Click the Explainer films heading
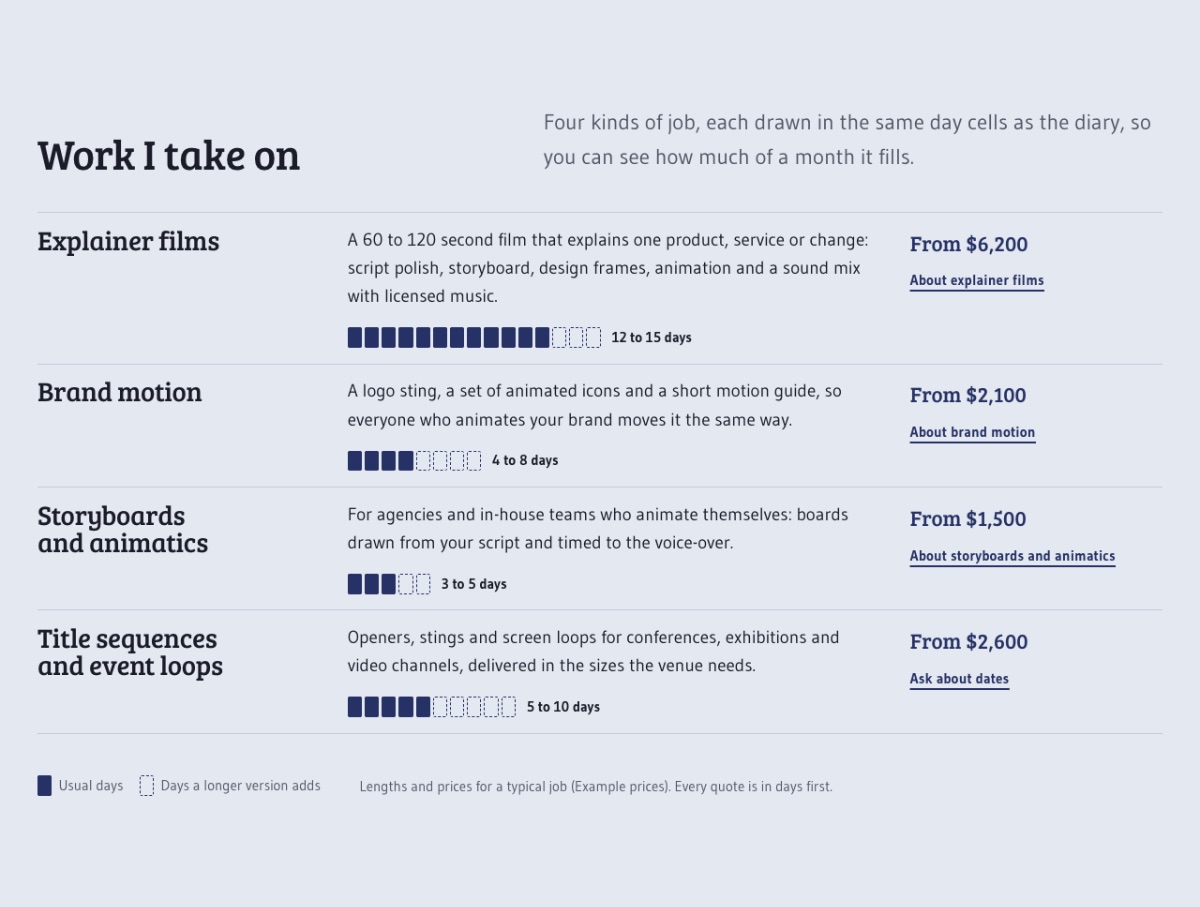Viewport: 1200px width, 907px height. point(128,241)
